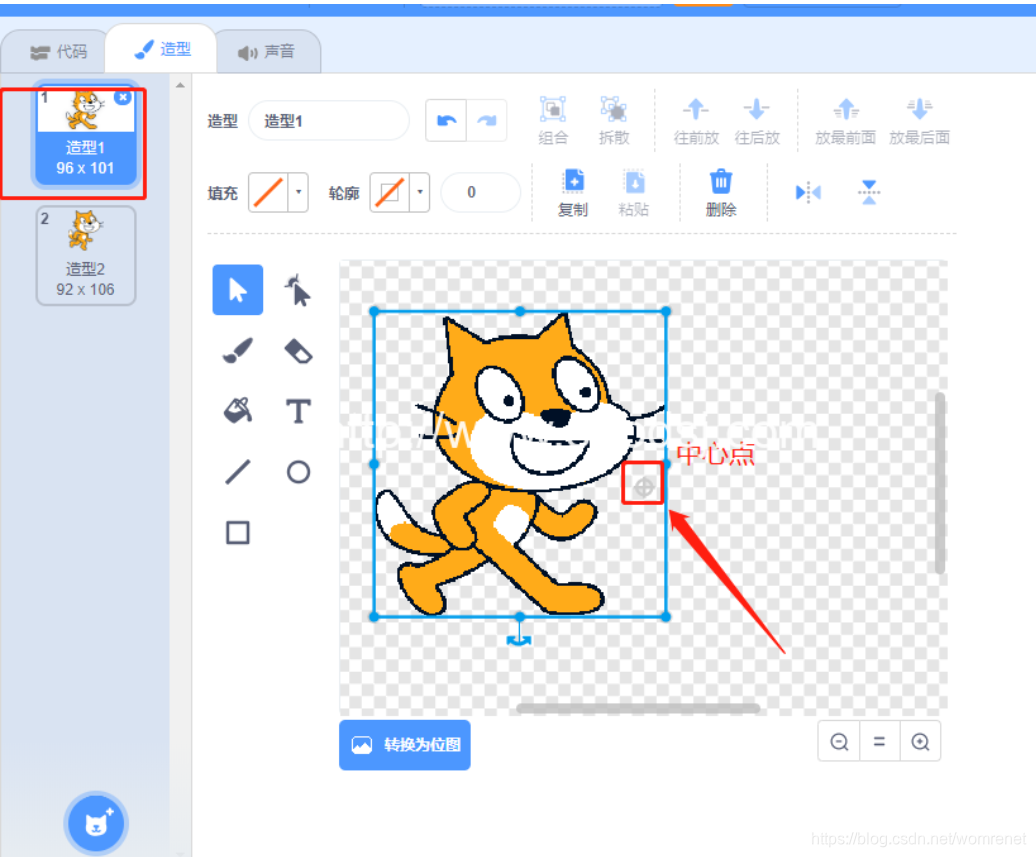Click the canvas horizontal scrollbar
The width and height of the screenshot is (1036, 857).
click(638, 708)
